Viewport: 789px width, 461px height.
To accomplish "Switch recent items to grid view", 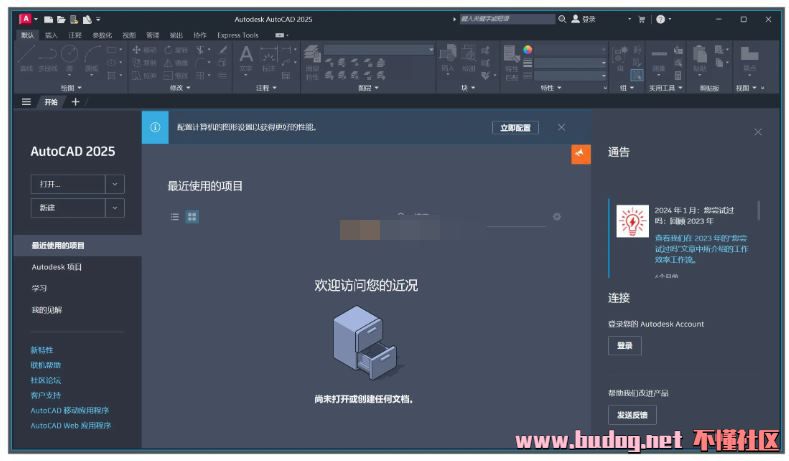I will pos(192,217).
